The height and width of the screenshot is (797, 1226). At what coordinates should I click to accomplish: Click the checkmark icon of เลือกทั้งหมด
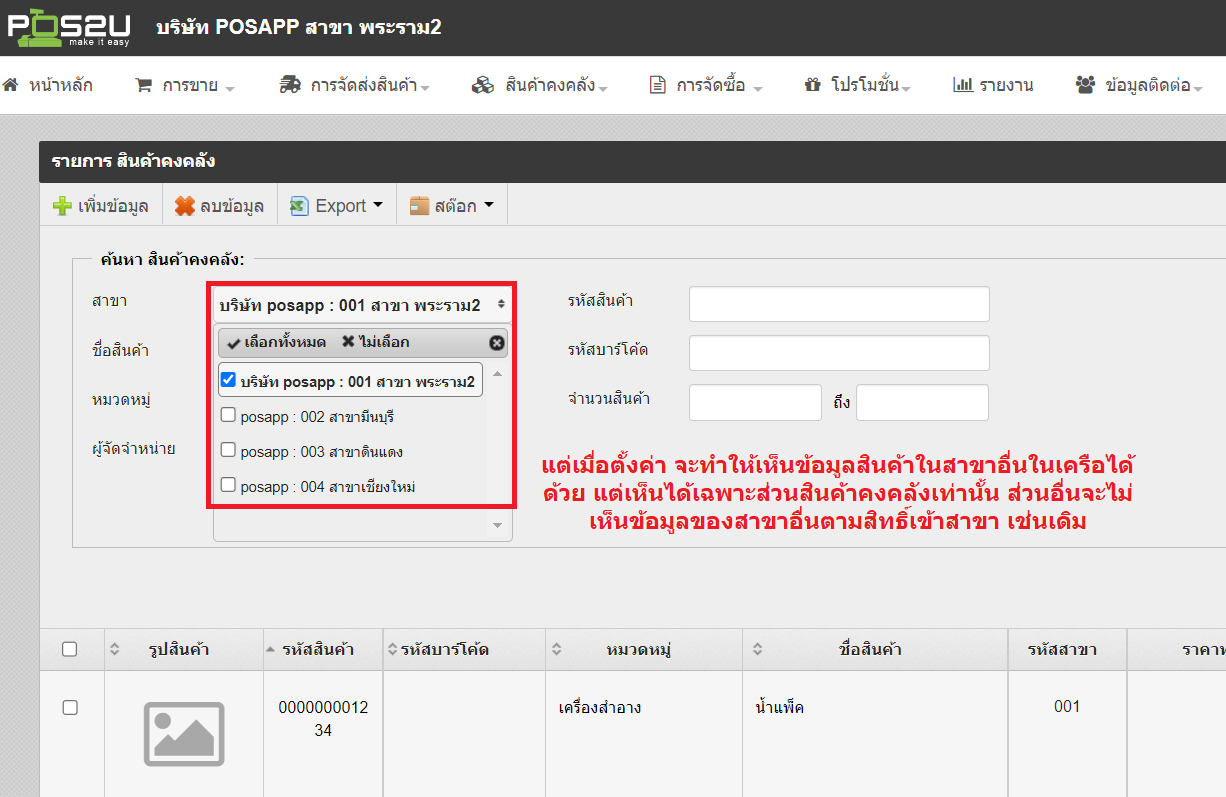[233, 343]
